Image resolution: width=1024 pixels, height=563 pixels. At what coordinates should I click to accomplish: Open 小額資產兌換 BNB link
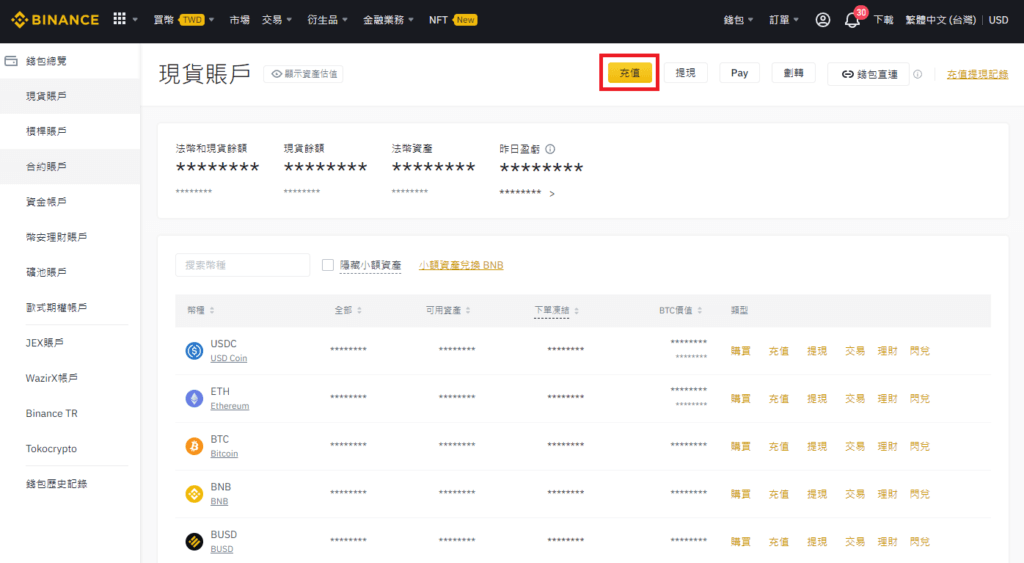[461, 265]
